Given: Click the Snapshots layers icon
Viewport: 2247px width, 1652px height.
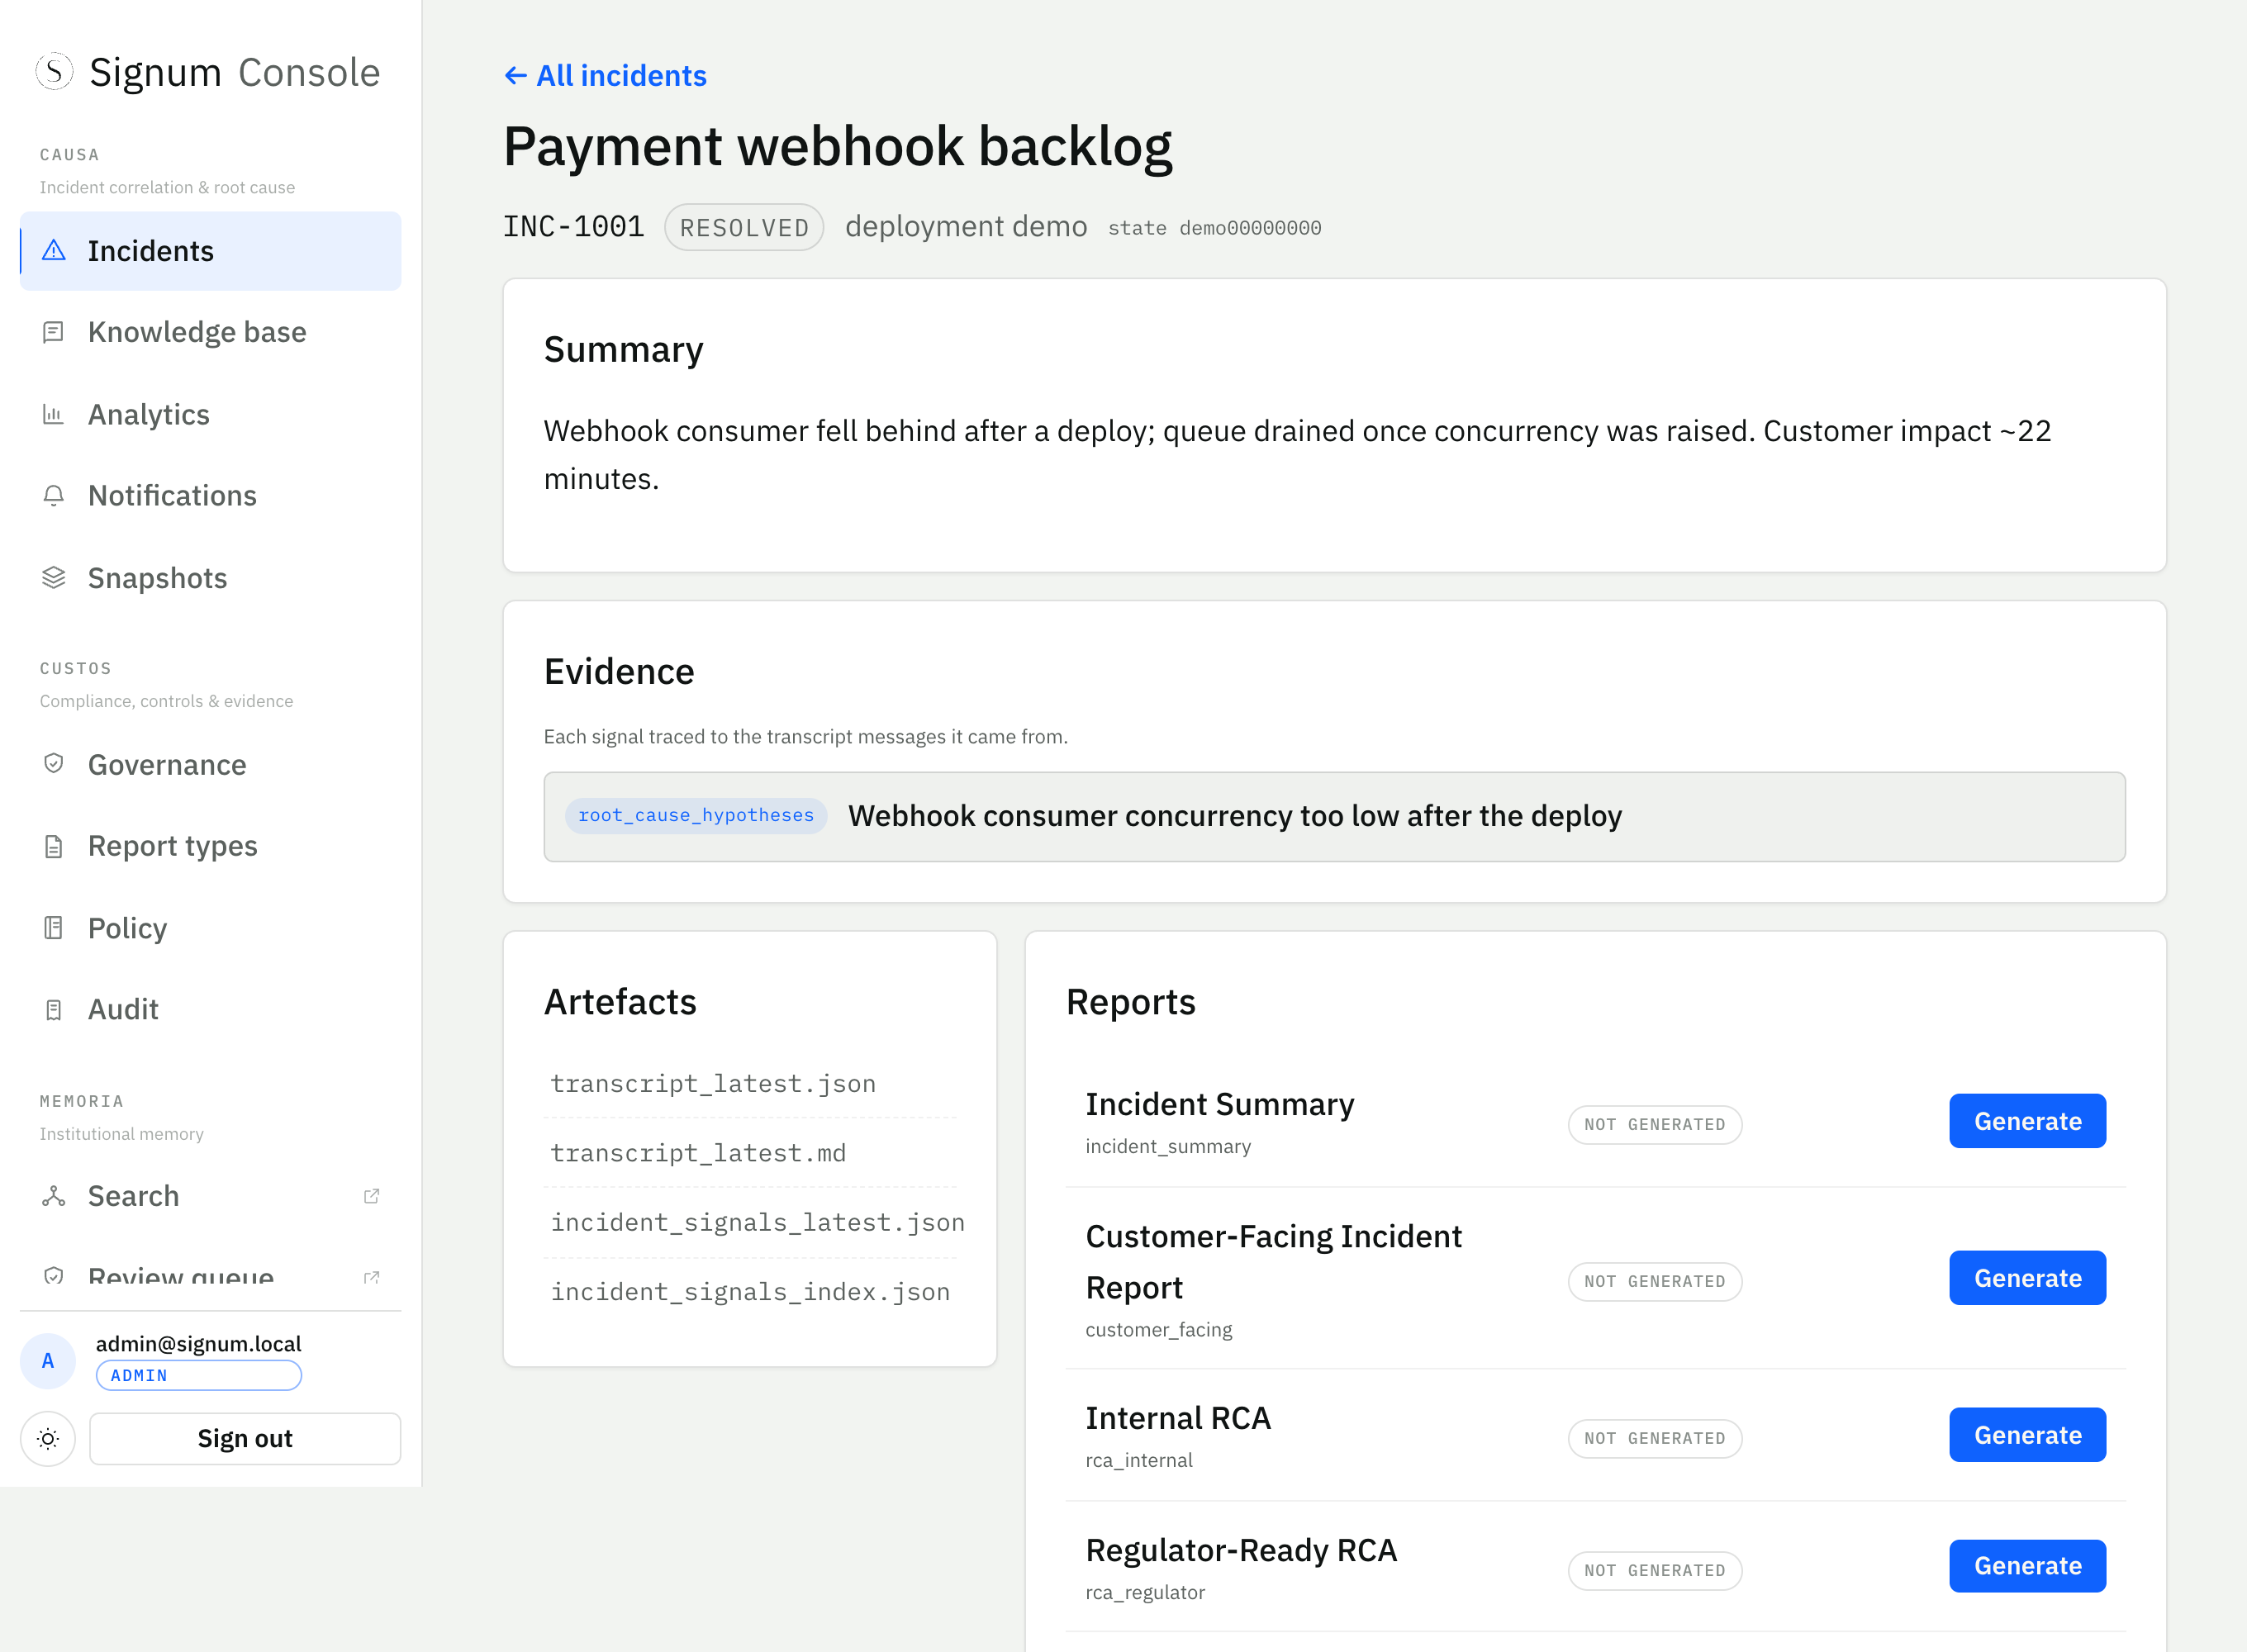Looking at the screenshot, I should pyautogui.click(x=54, y=578).
